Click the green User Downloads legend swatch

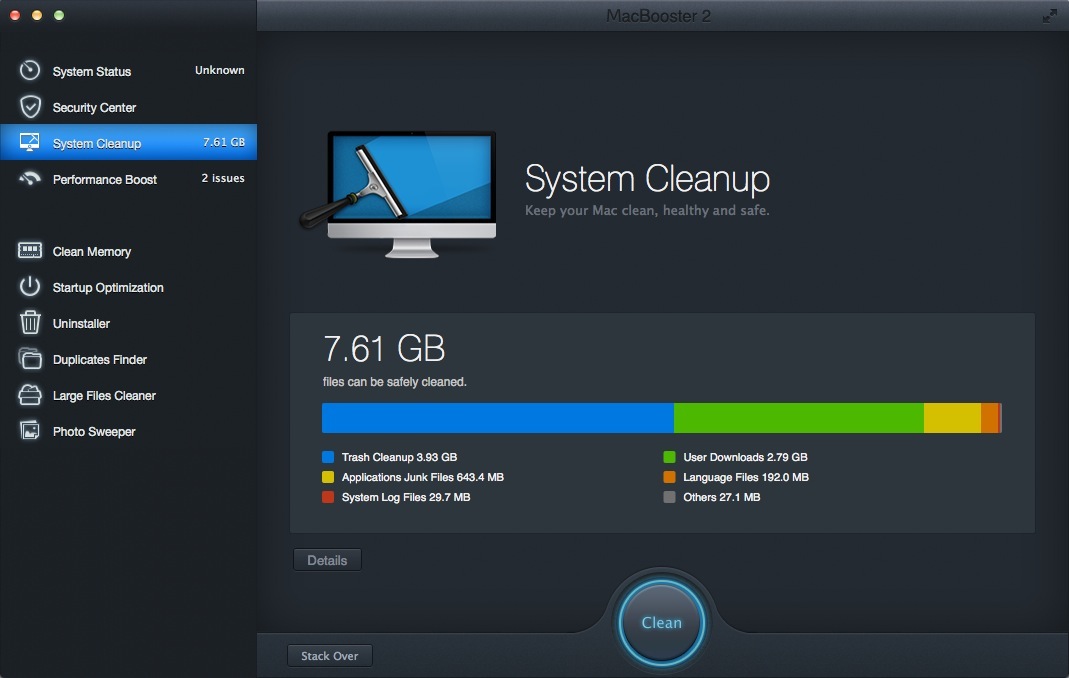[x=670, y=457]
